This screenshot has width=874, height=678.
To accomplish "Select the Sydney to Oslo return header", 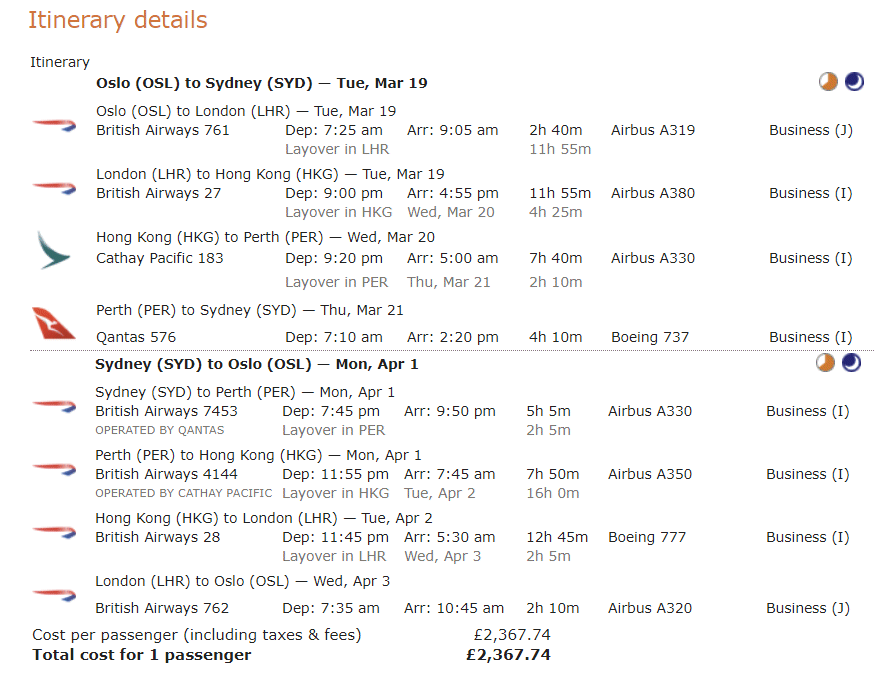I will point(257,364).
